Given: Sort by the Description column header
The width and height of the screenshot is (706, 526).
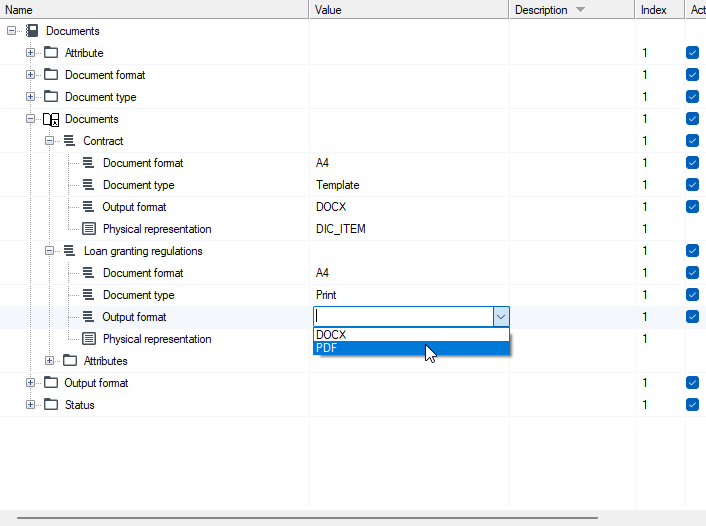Looking at the screenshot, I should pyautogui.click(x=572, y=9).
